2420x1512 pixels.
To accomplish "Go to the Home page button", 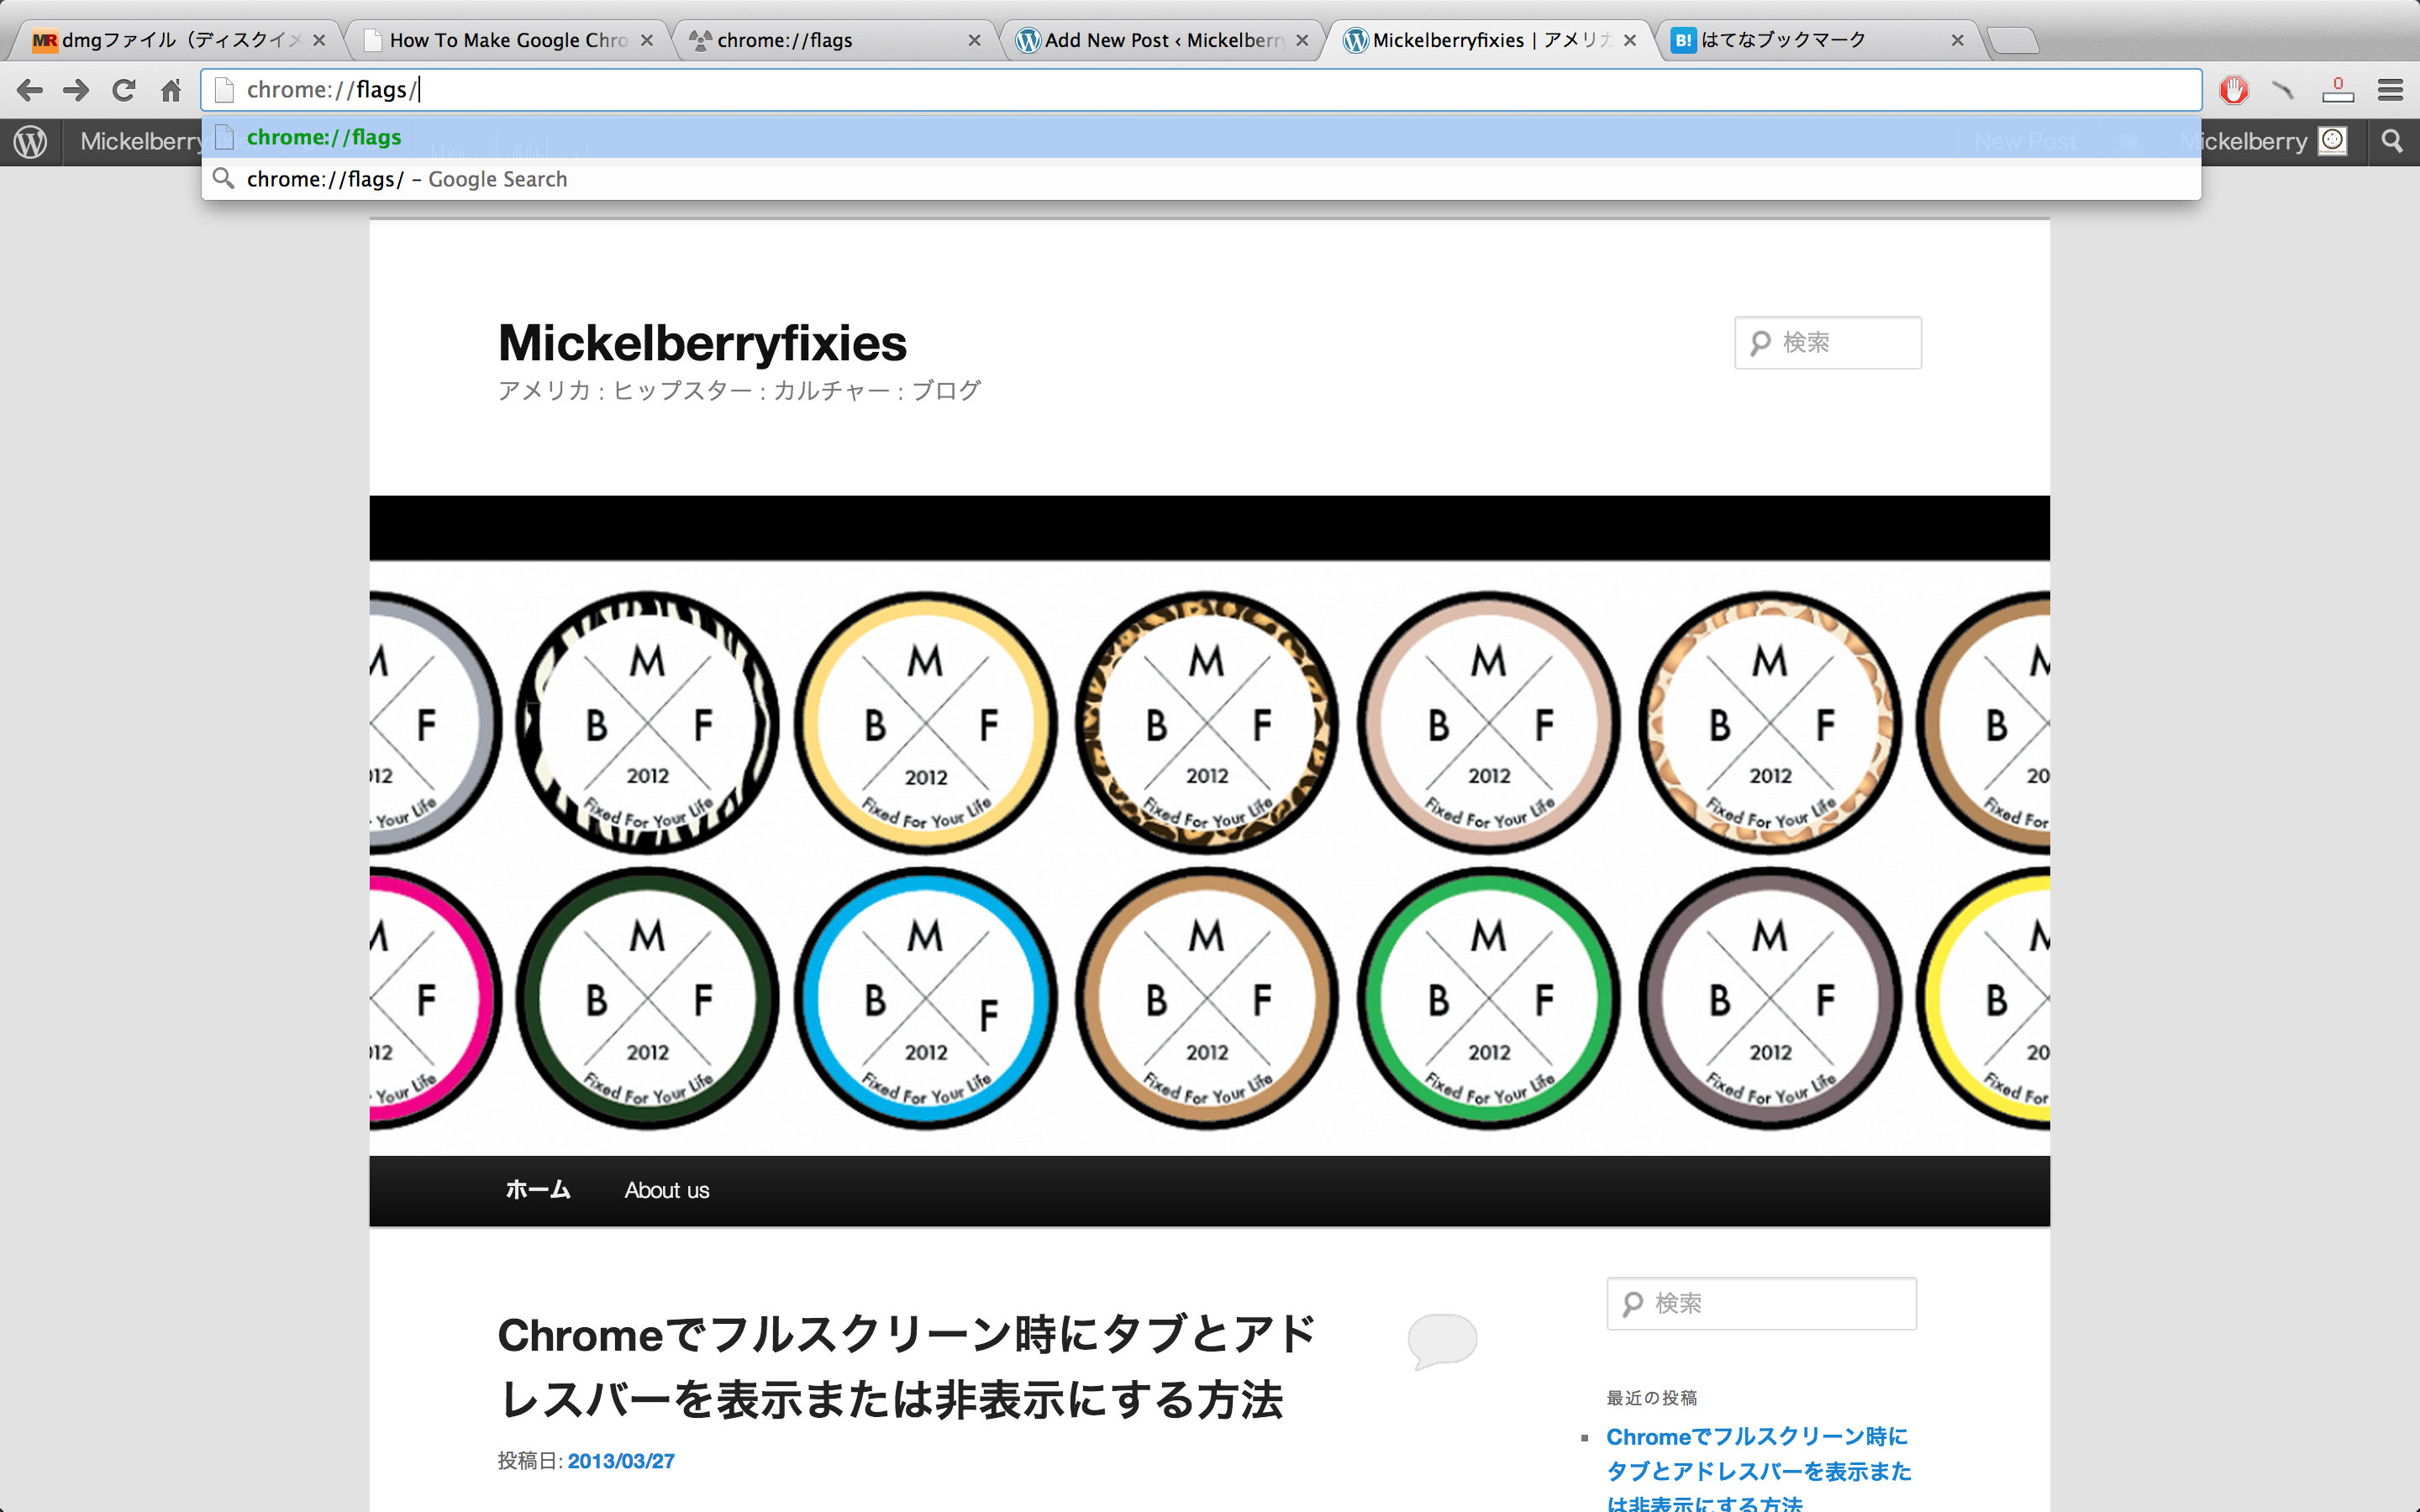I will point(171,90).
